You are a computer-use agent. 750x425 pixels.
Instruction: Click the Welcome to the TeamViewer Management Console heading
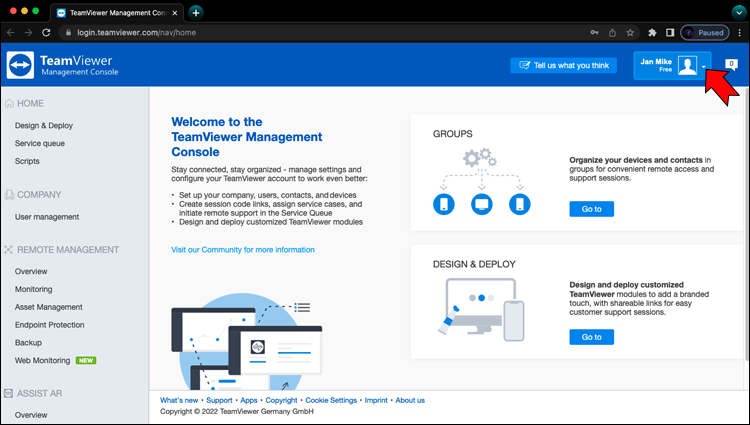click(x=247, y=137)
